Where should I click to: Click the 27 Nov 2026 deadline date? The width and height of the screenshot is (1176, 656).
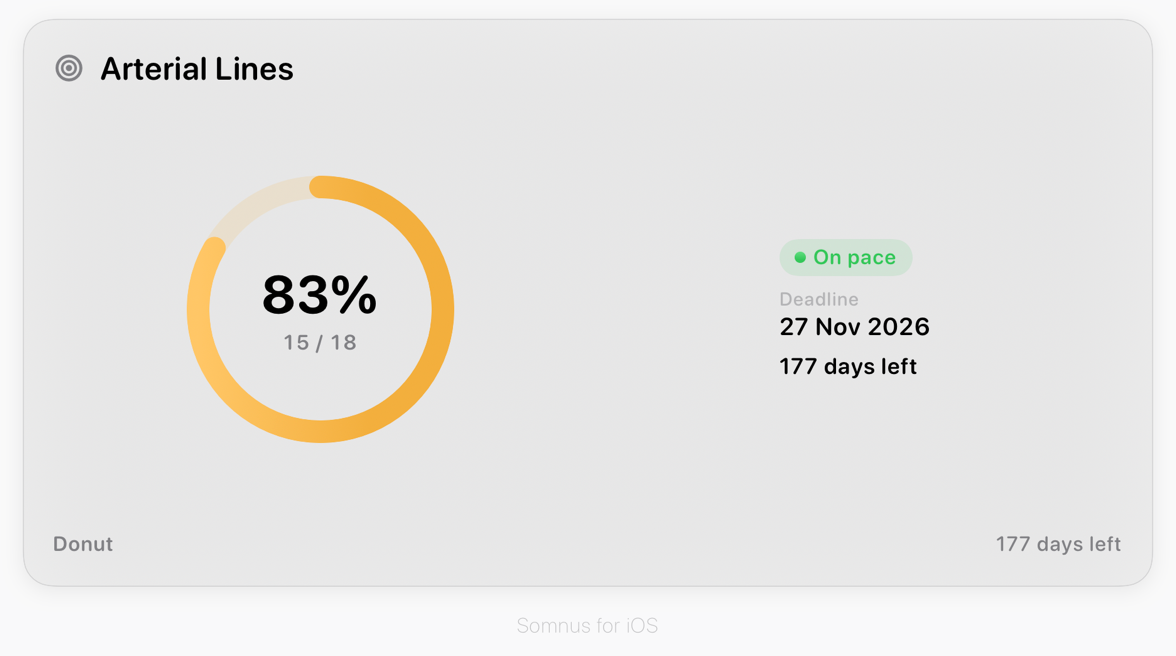point(854,327)
